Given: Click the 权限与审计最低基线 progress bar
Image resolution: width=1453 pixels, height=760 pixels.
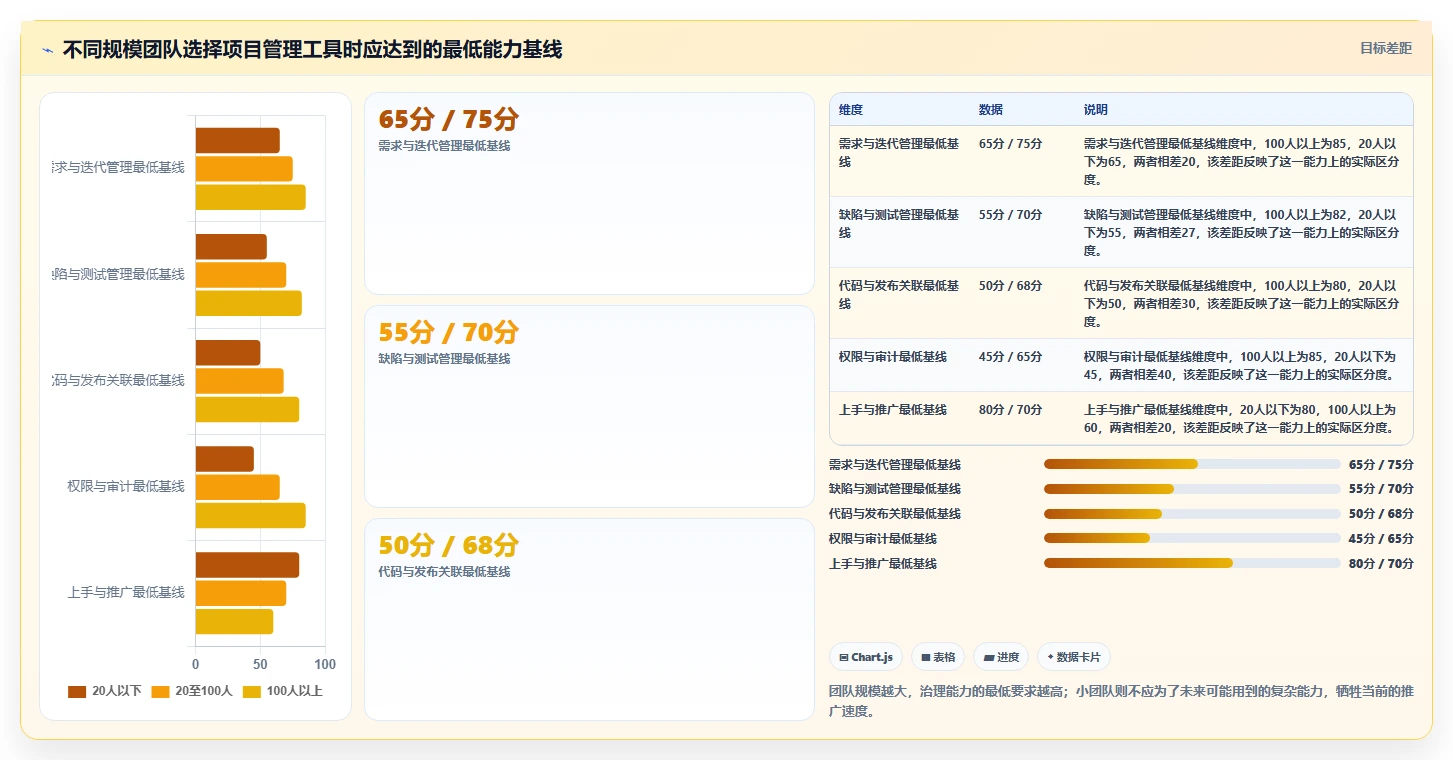Looking at the screenshot, I should pos(1192,538).
